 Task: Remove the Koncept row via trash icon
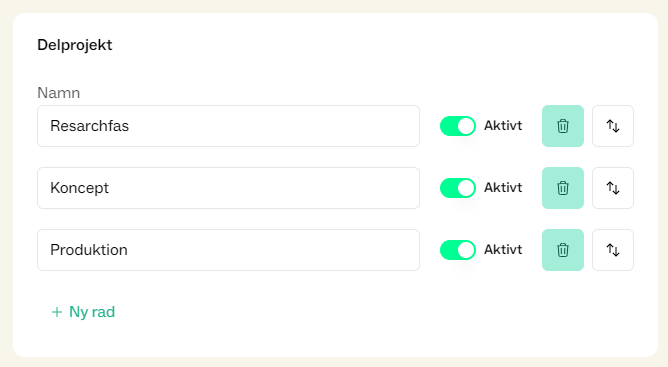coord(562,188)
